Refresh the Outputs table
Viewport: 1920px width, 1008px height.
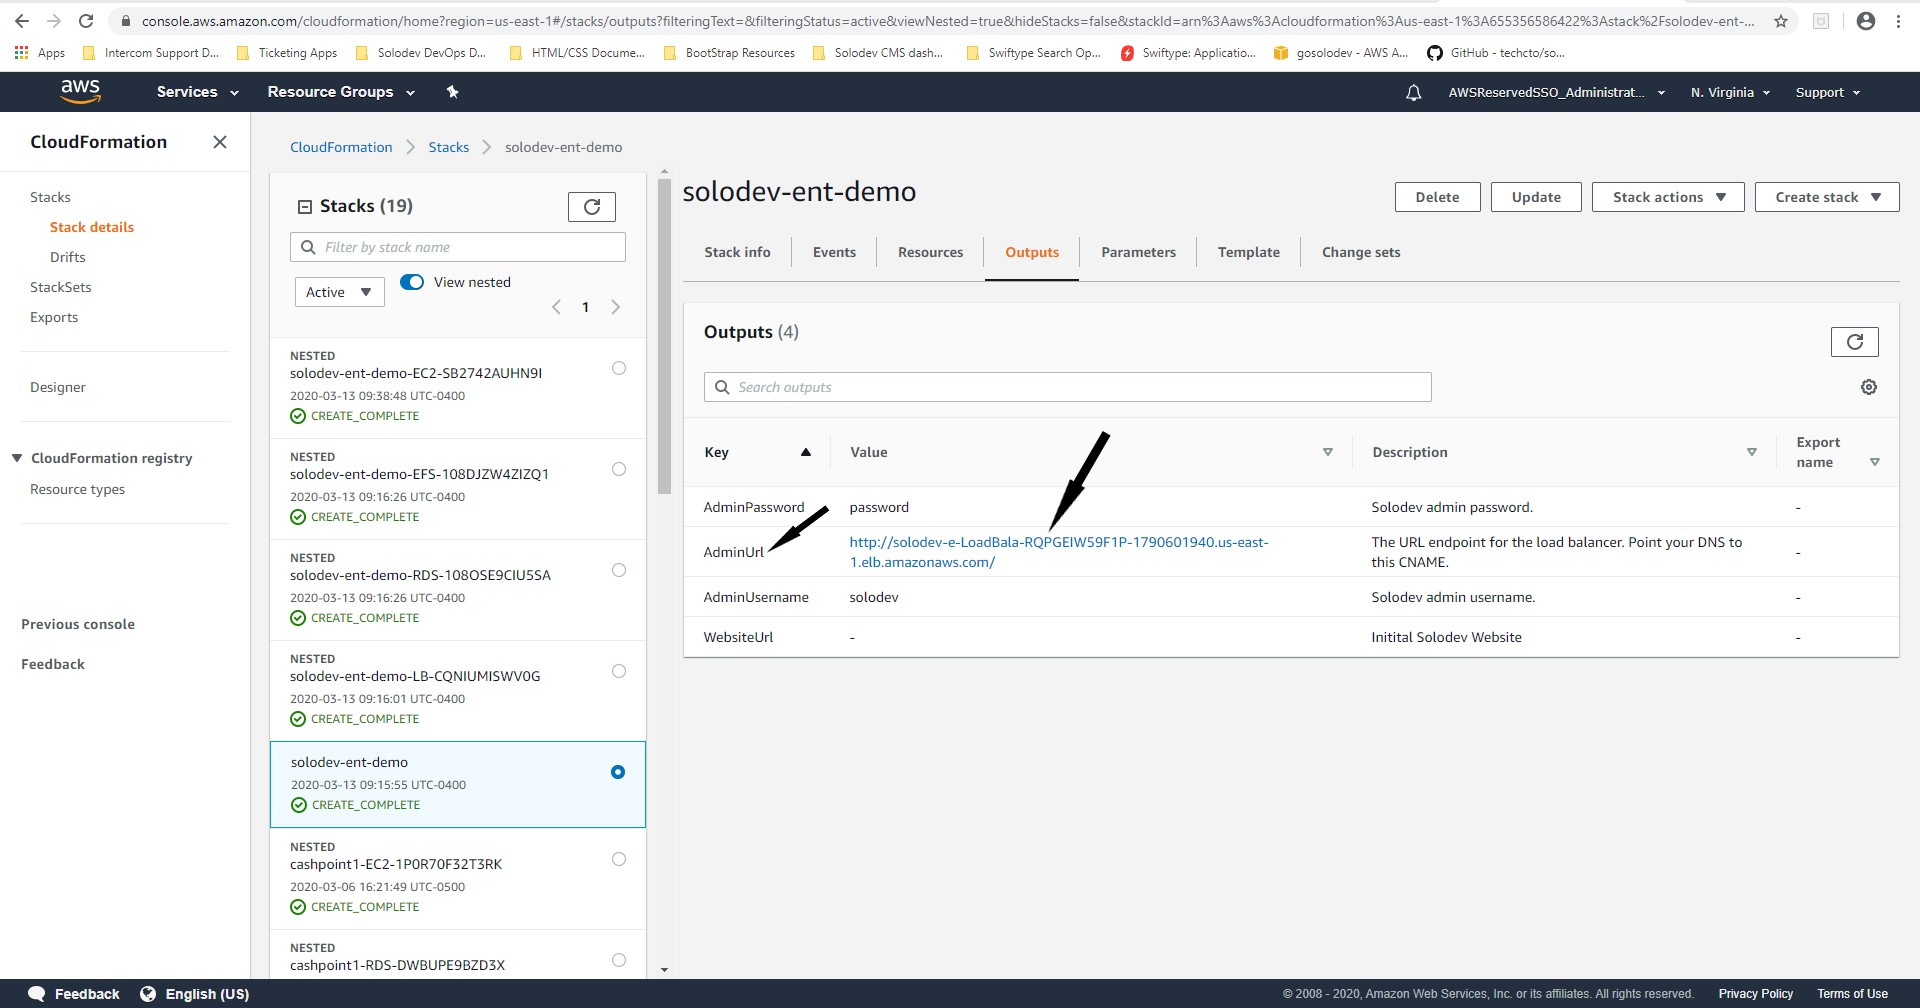tap(1855, 342)
